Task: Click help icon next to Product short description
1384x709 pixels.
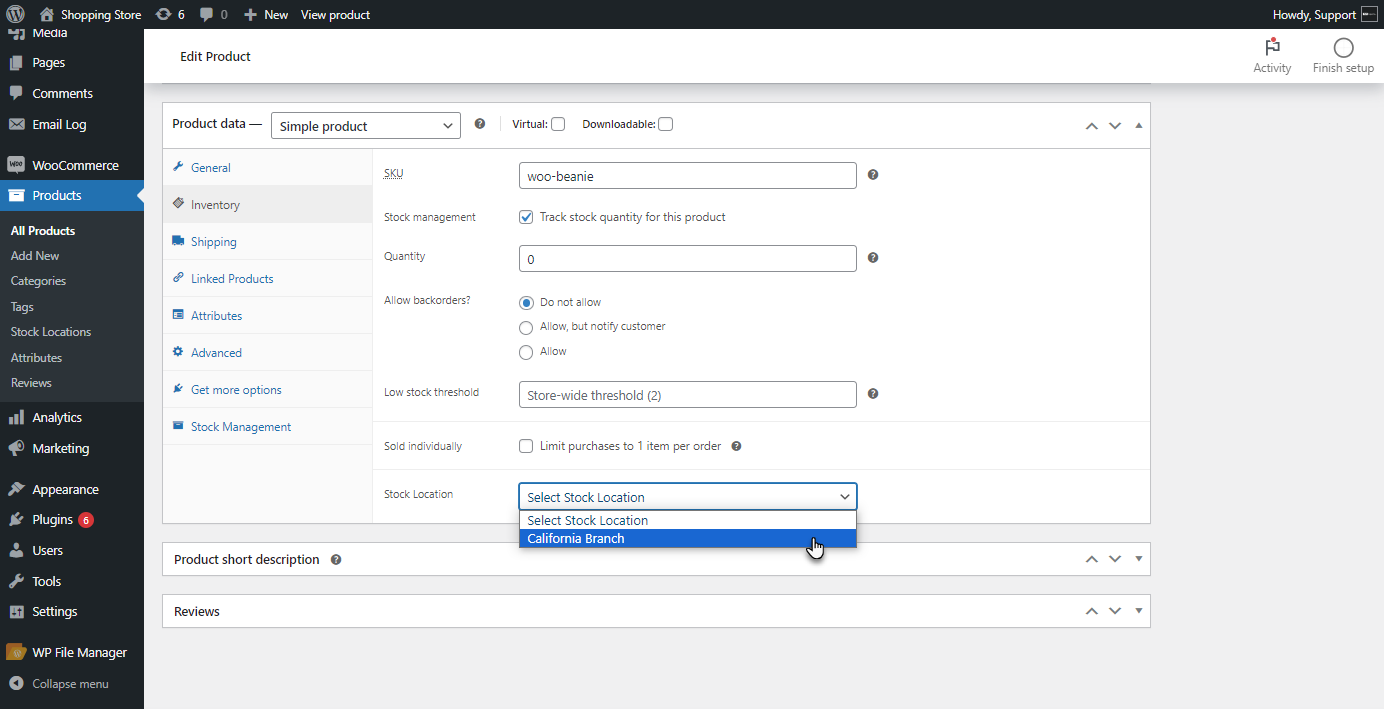Action: point(336,559)
